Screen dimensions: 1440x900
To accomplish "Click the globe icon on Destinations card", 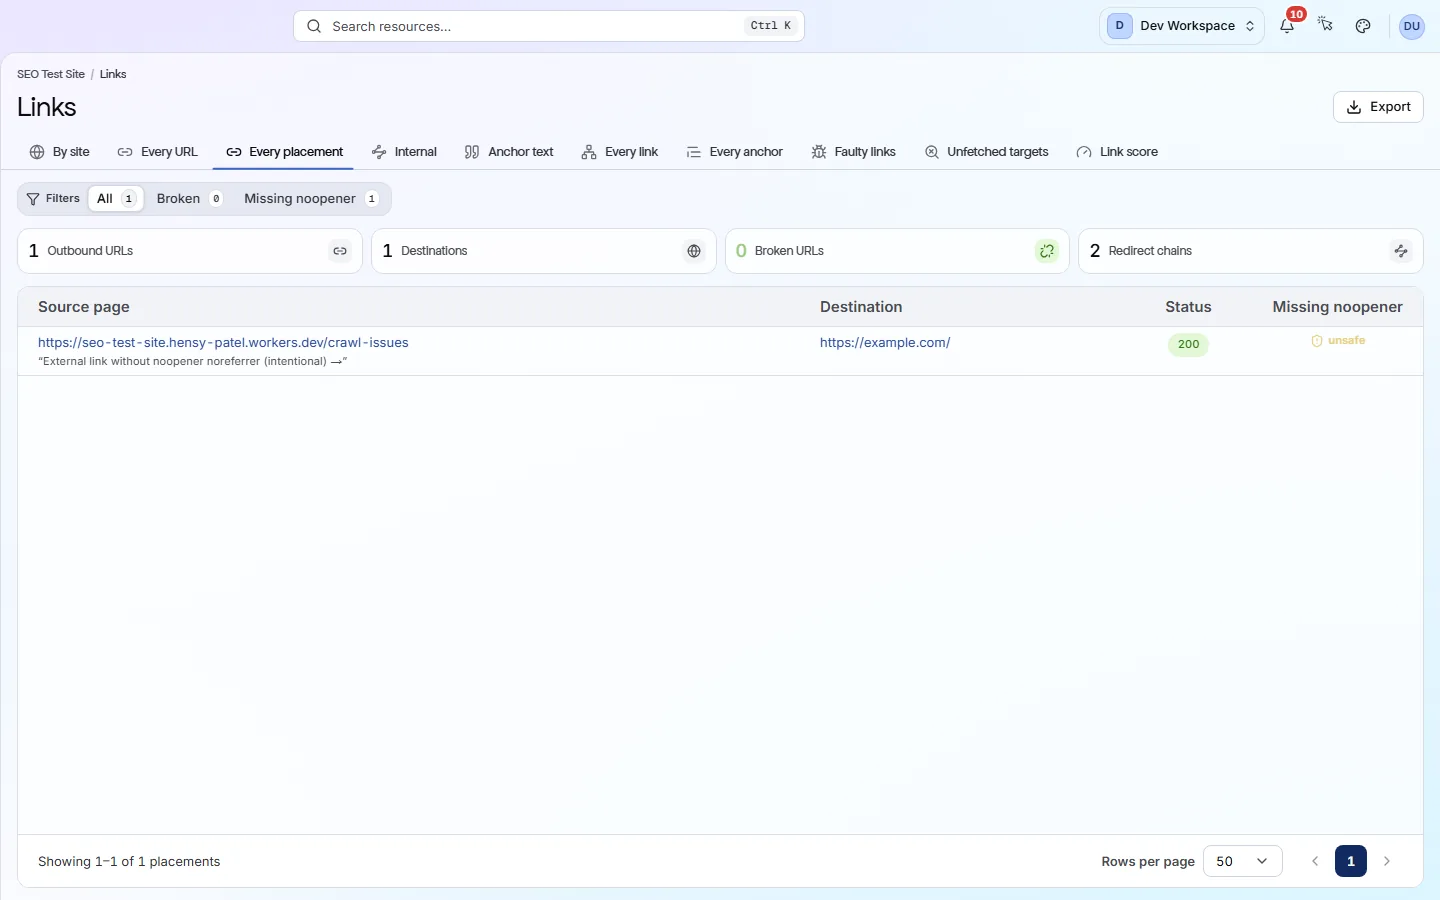I will point(694,251).
